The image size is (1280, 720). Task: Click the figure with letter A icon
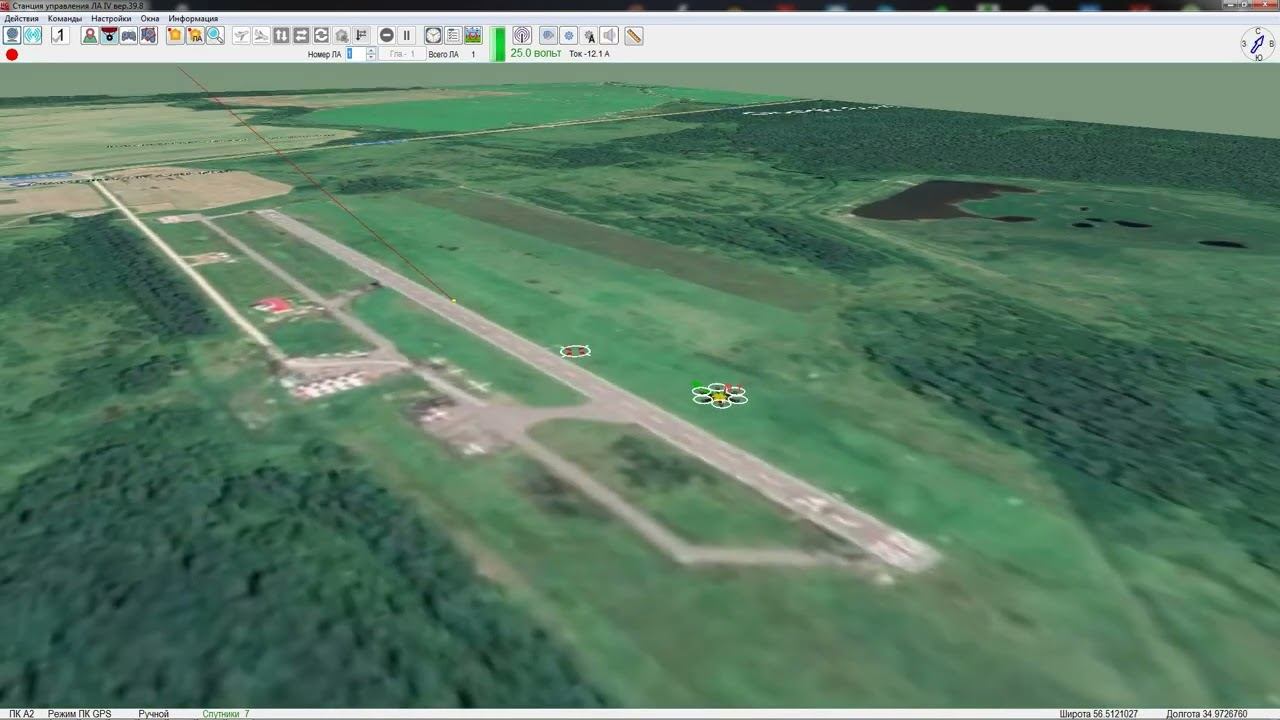(x=590, y=36)
